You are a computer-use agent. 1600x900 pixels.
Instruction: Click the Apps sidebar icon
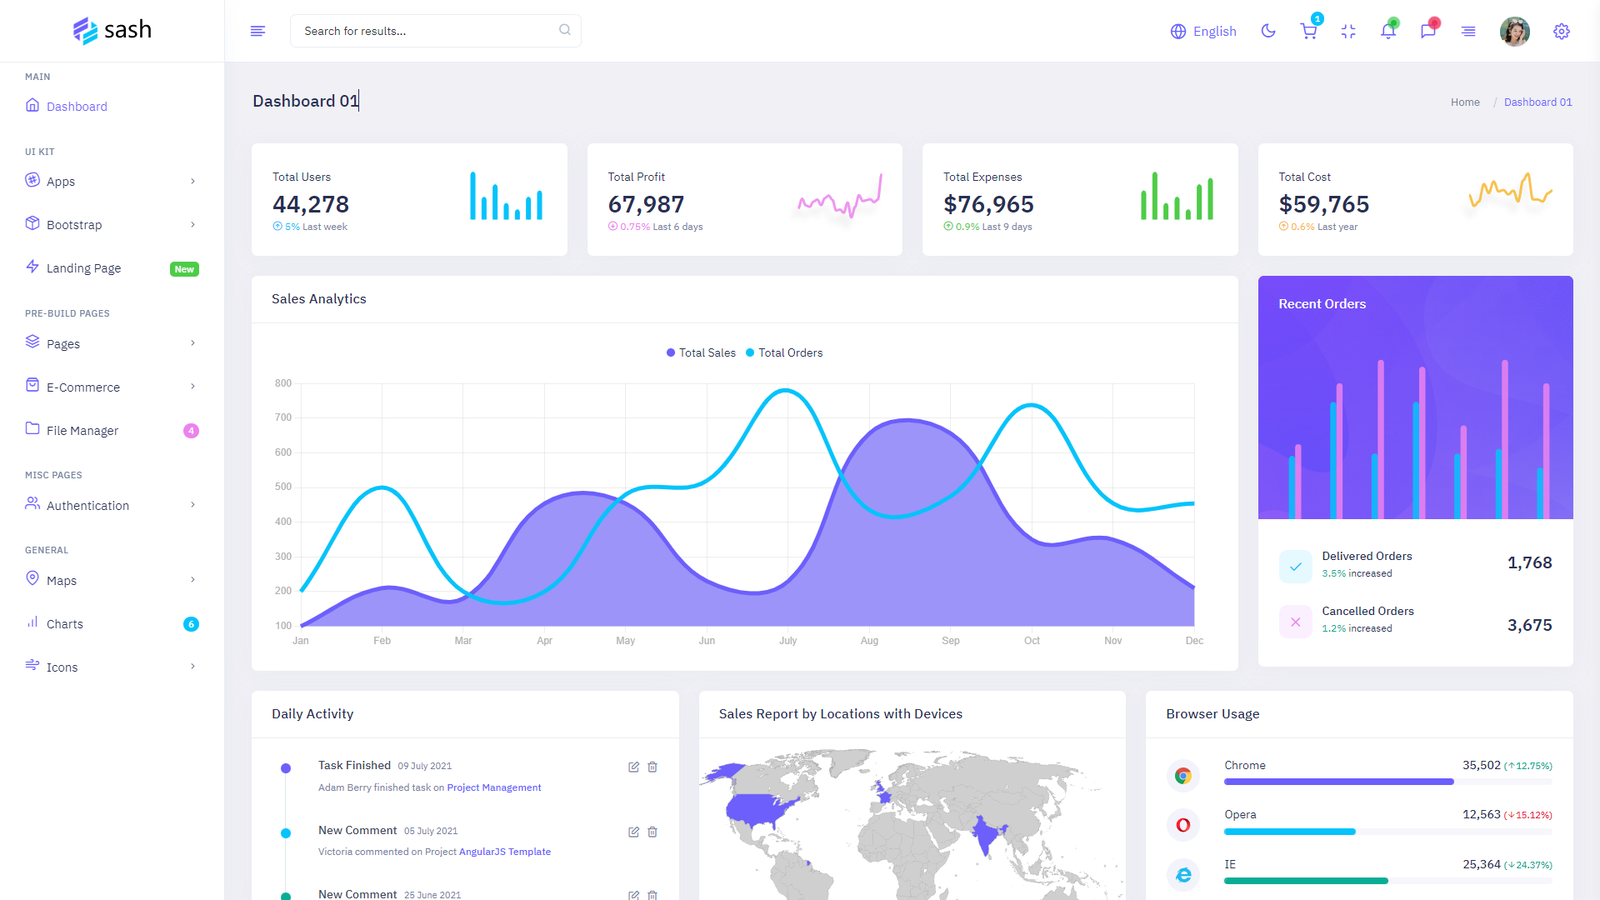tap(32, 180)
